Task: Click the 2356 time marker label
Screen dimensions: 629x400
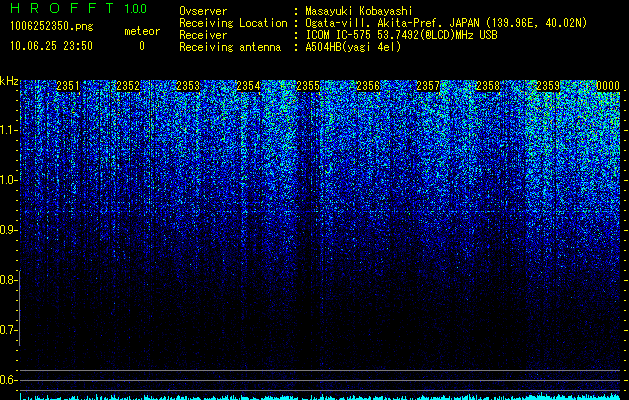Action: (368, 86)
